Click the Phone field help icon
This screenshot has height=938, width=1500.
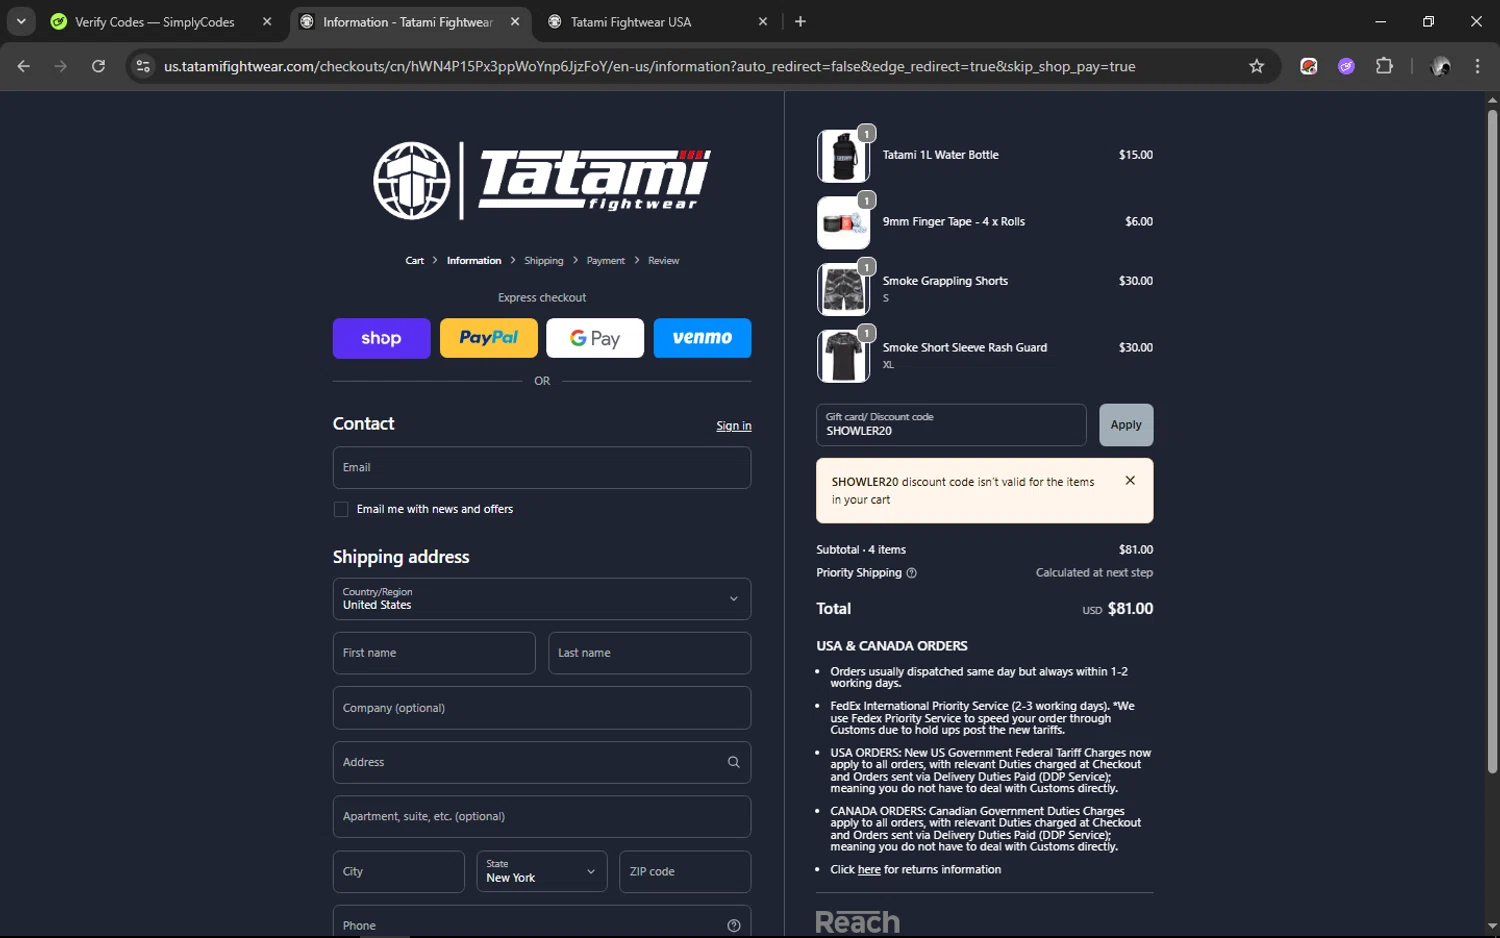pos(733,926)
